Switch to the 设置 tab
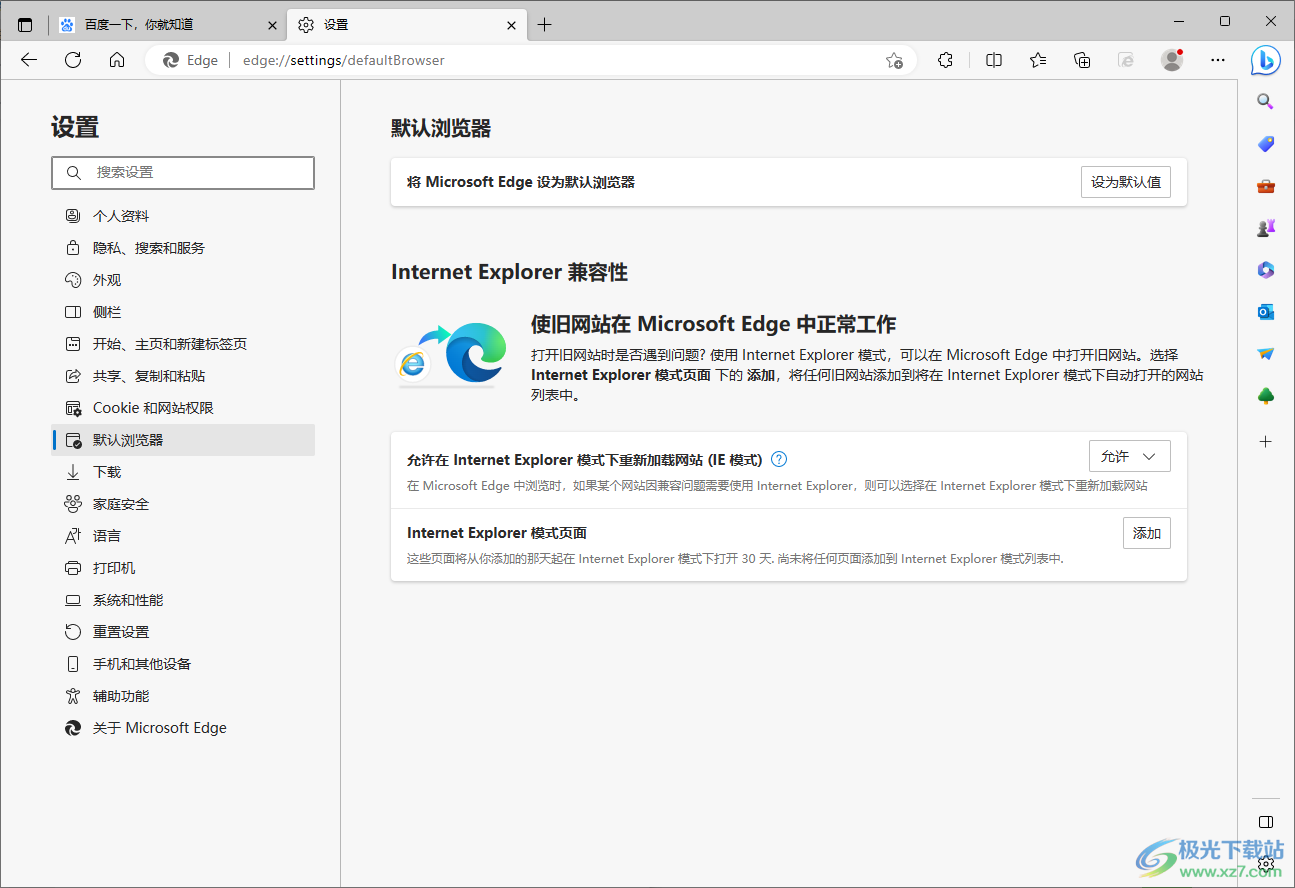This screenshot has width=1295, height=888. [x=406, y=25]
